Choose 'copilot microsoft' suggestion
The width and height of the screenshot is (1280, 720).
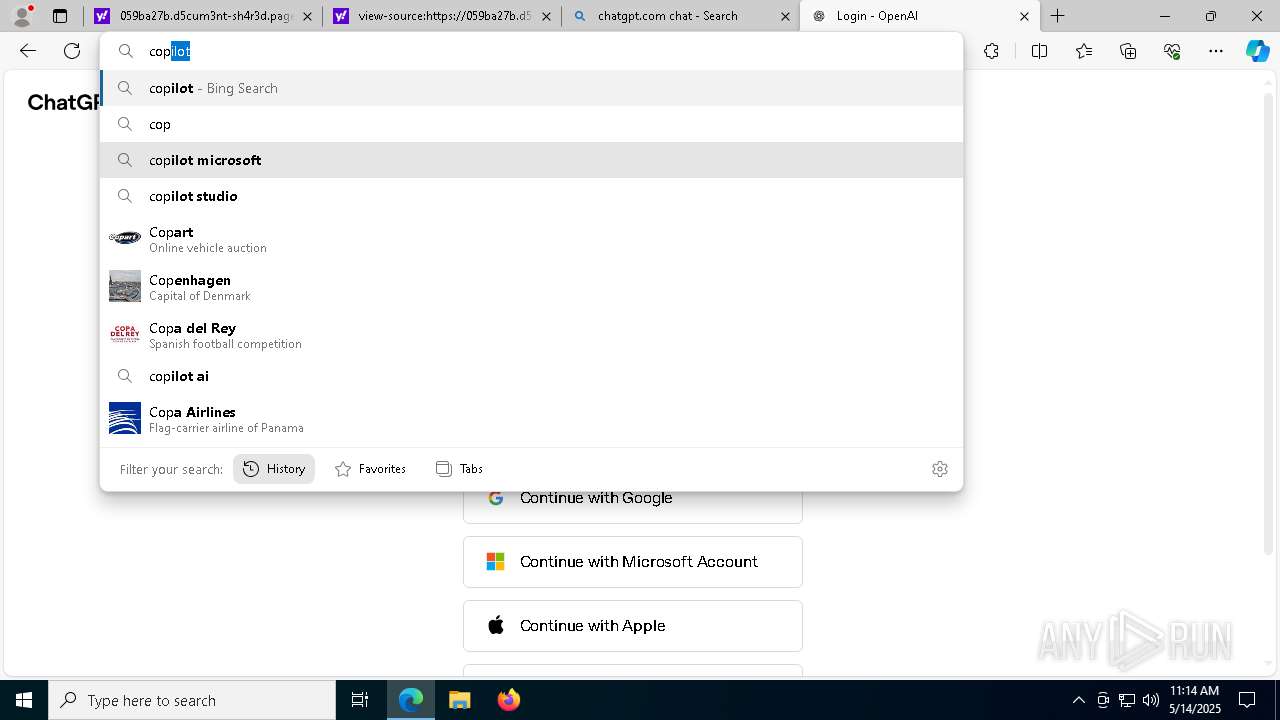[x=531, y=160]
